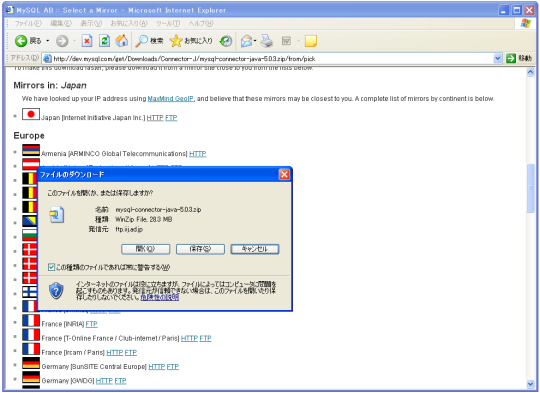Click the IE icon in title bar

[x=10, y=10]
